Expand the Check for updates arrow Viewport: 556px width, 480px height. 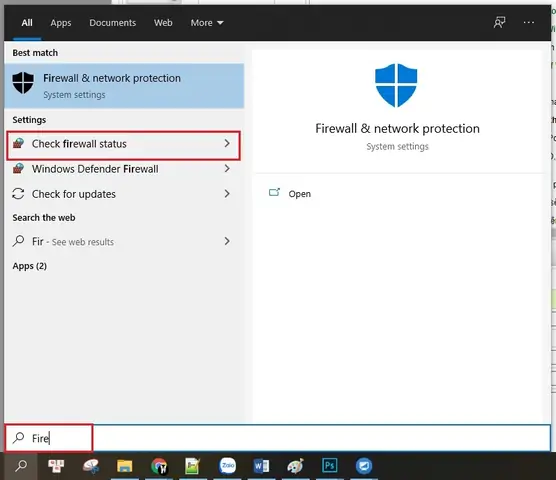(227, 194)
